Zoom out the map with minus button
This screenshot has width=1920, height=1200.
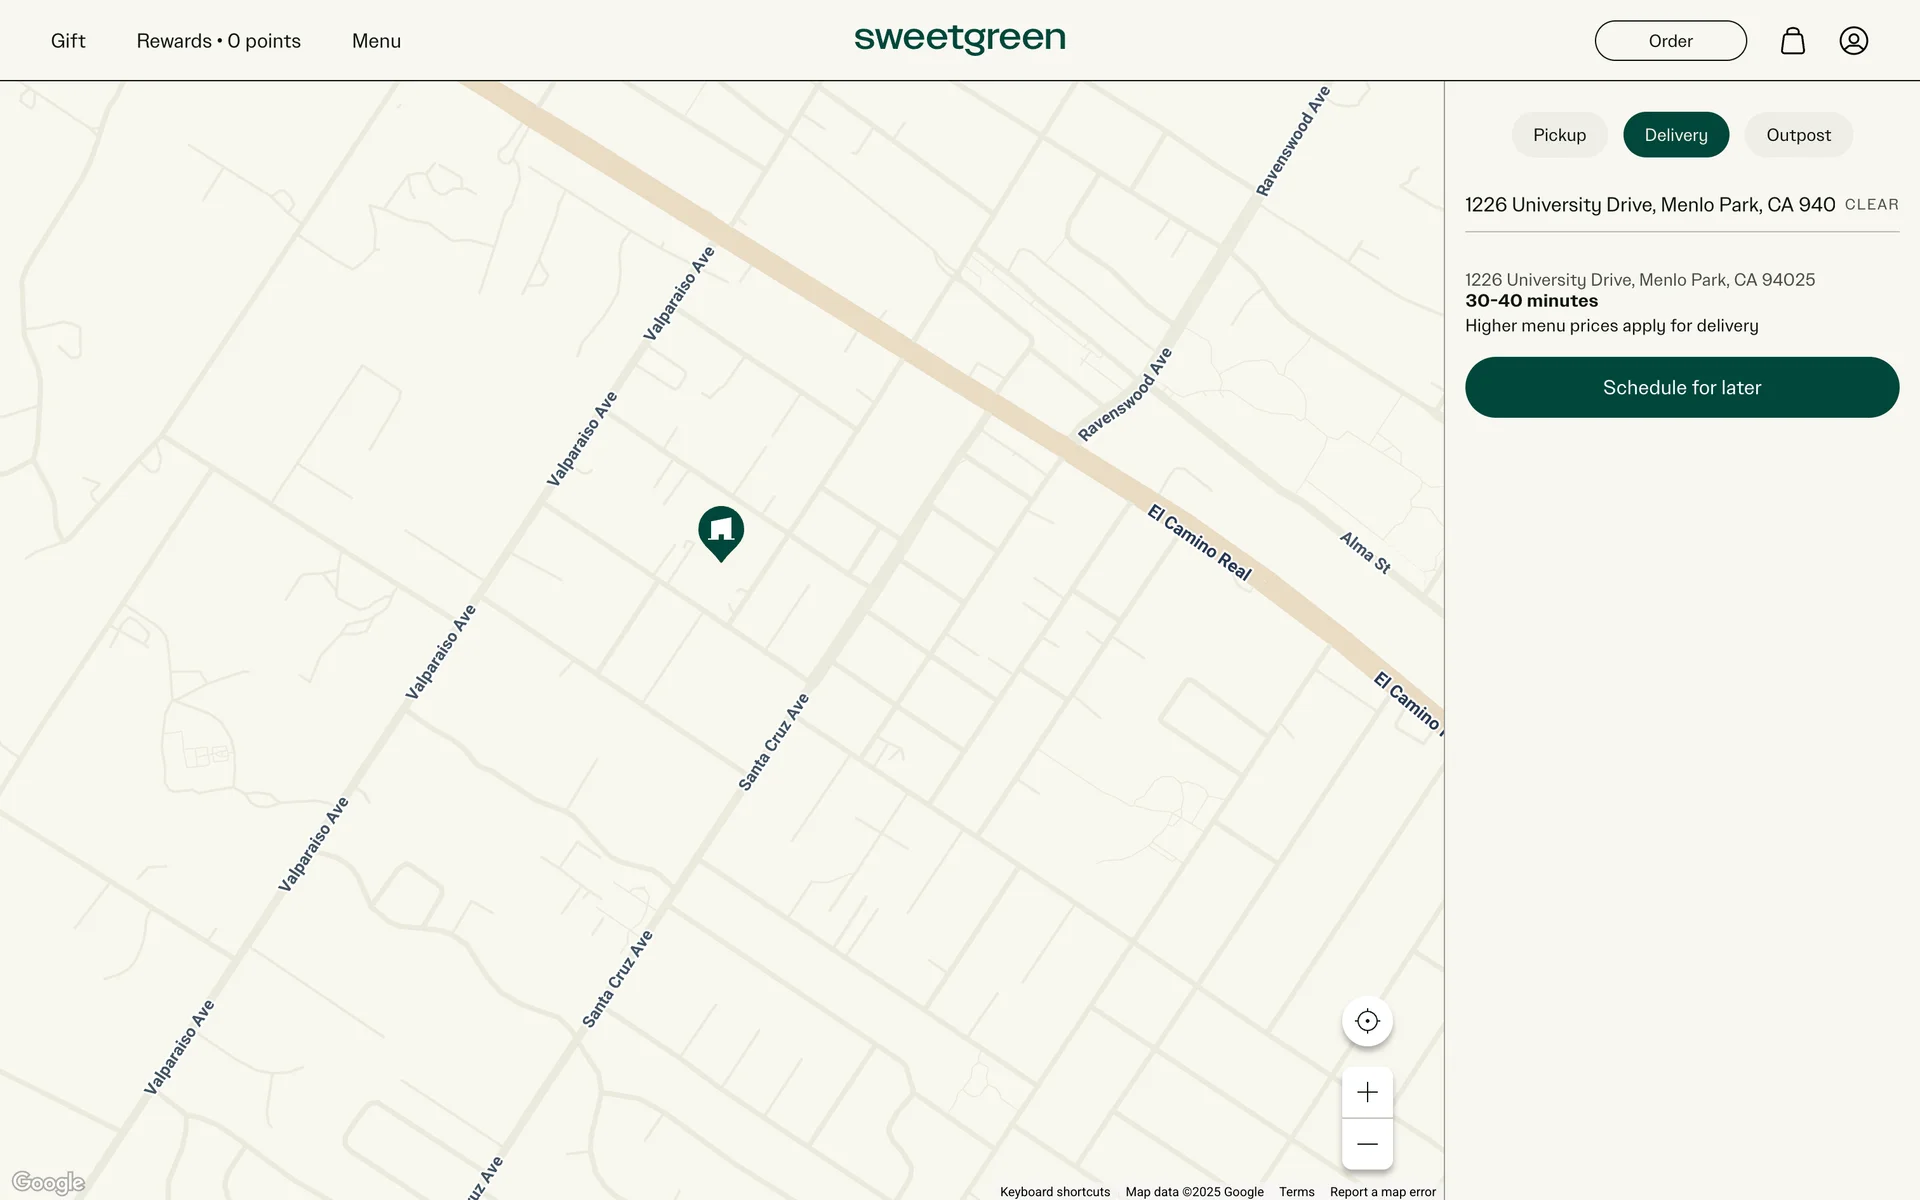(x=1367, y=1144)
